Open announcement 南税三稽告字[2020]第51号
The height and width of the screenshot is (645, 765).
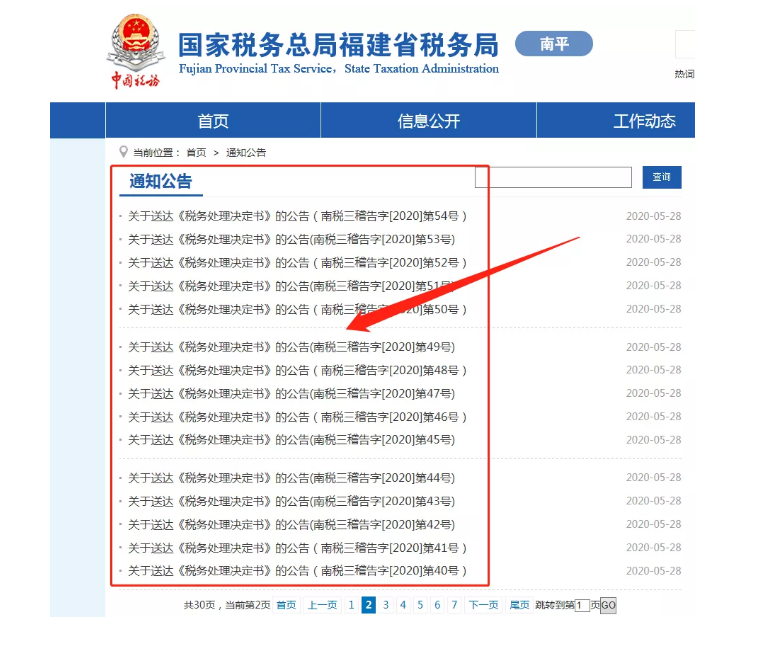(x=291, y=286)
